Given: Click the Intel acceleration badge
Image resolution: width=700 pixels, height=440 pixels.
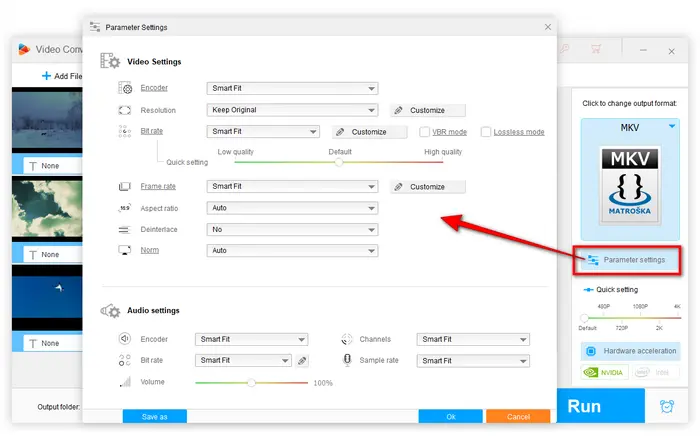Looking at the screenshot, I should click(x=655, y=372).
